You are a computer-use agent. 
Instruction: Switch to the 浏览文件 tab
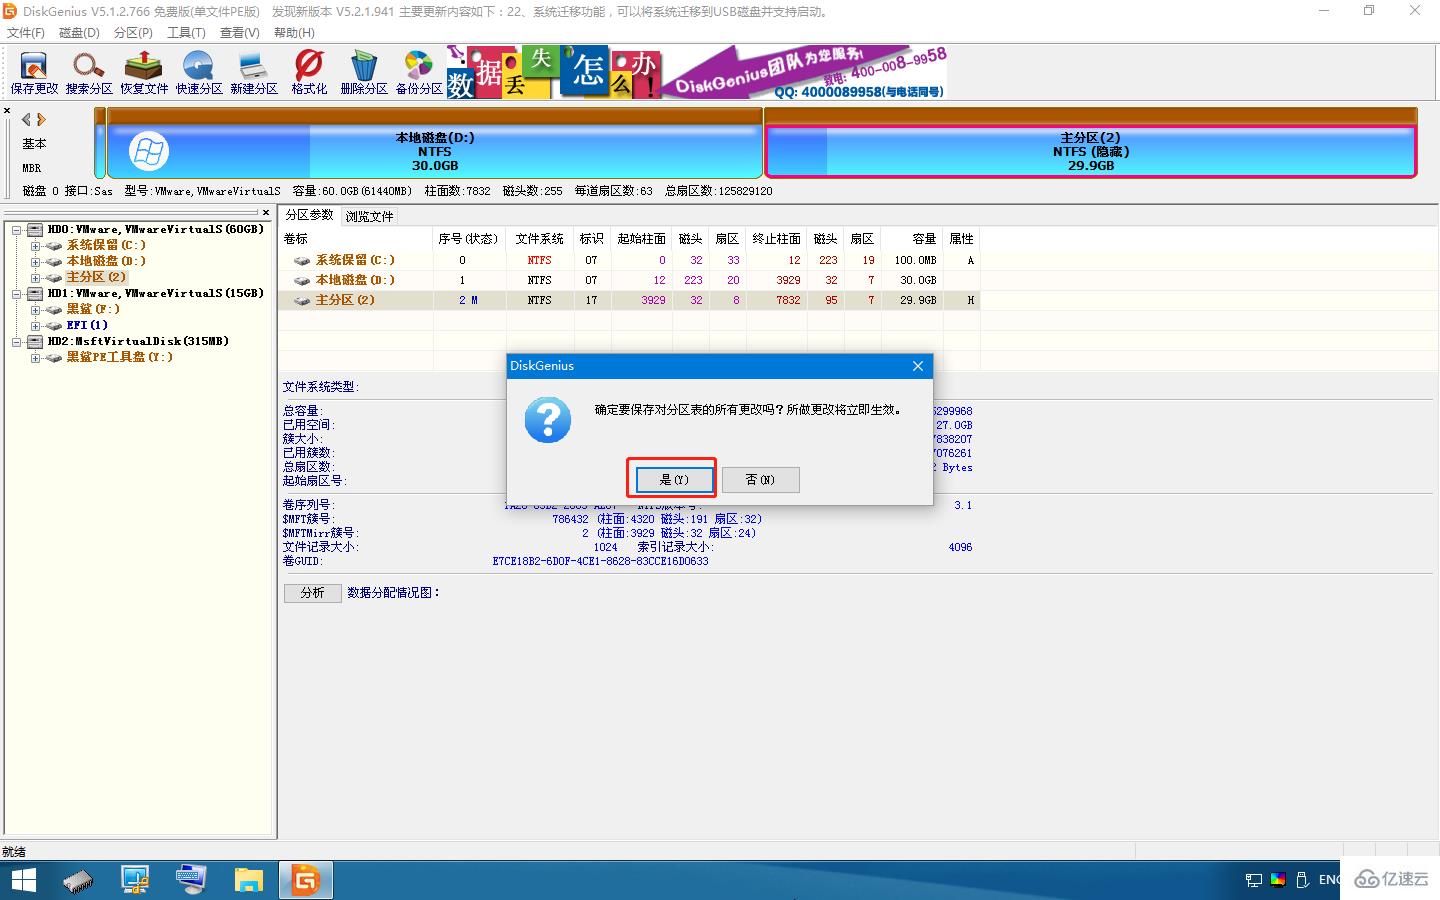point(370,216)
